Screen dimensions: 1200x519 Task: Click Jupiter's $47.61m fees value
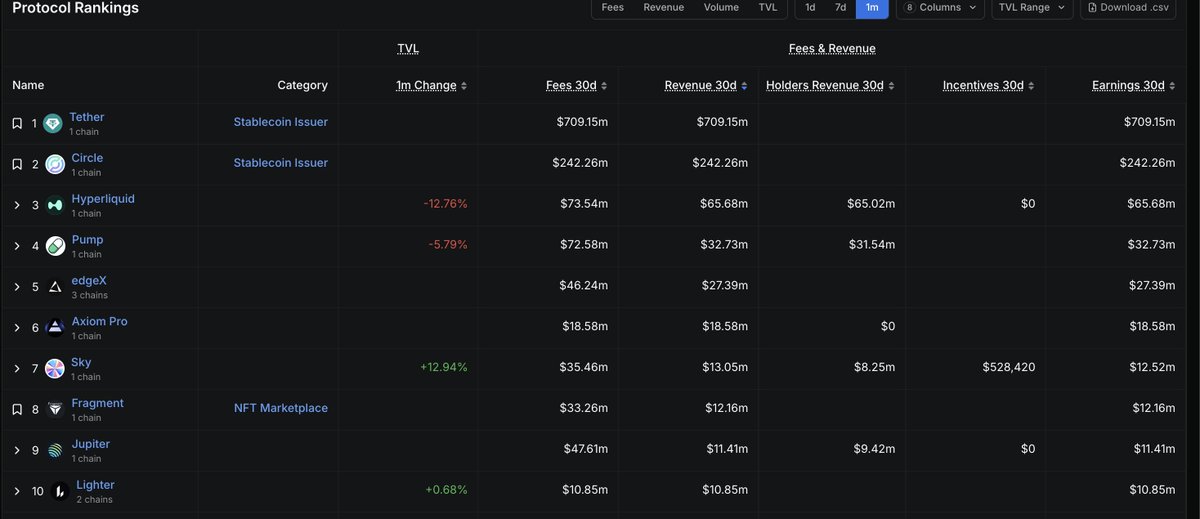coord(584,449)
